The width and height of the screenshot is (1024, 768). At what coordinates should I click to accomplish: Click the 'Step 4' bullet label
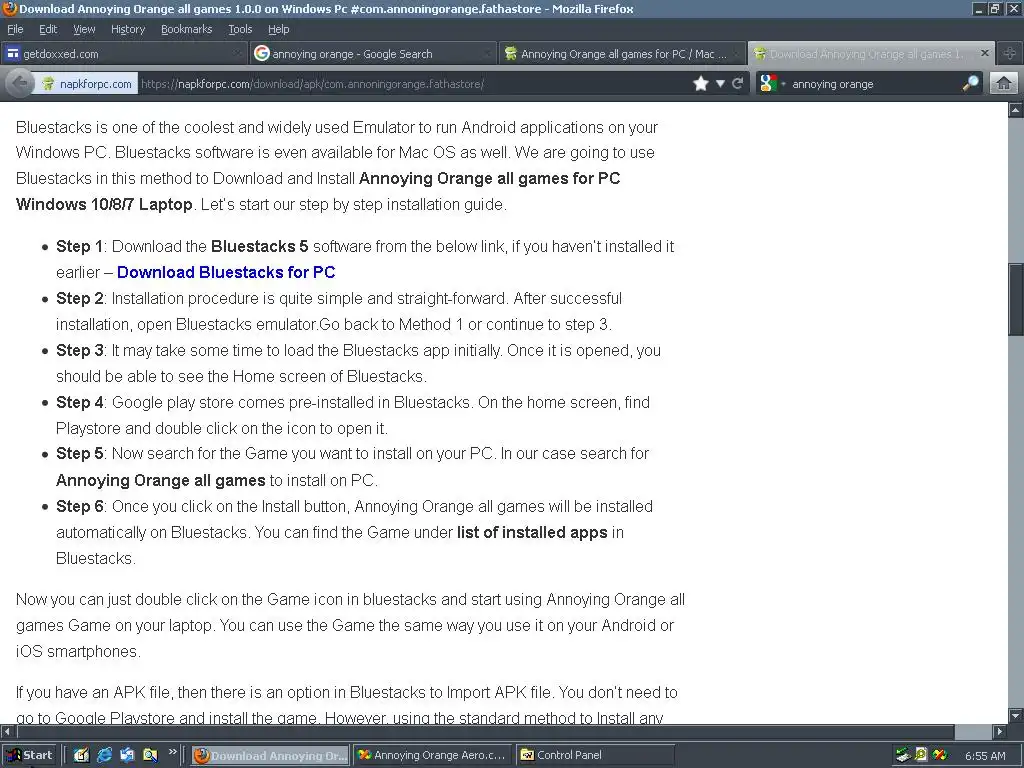(x=80, y=402)
